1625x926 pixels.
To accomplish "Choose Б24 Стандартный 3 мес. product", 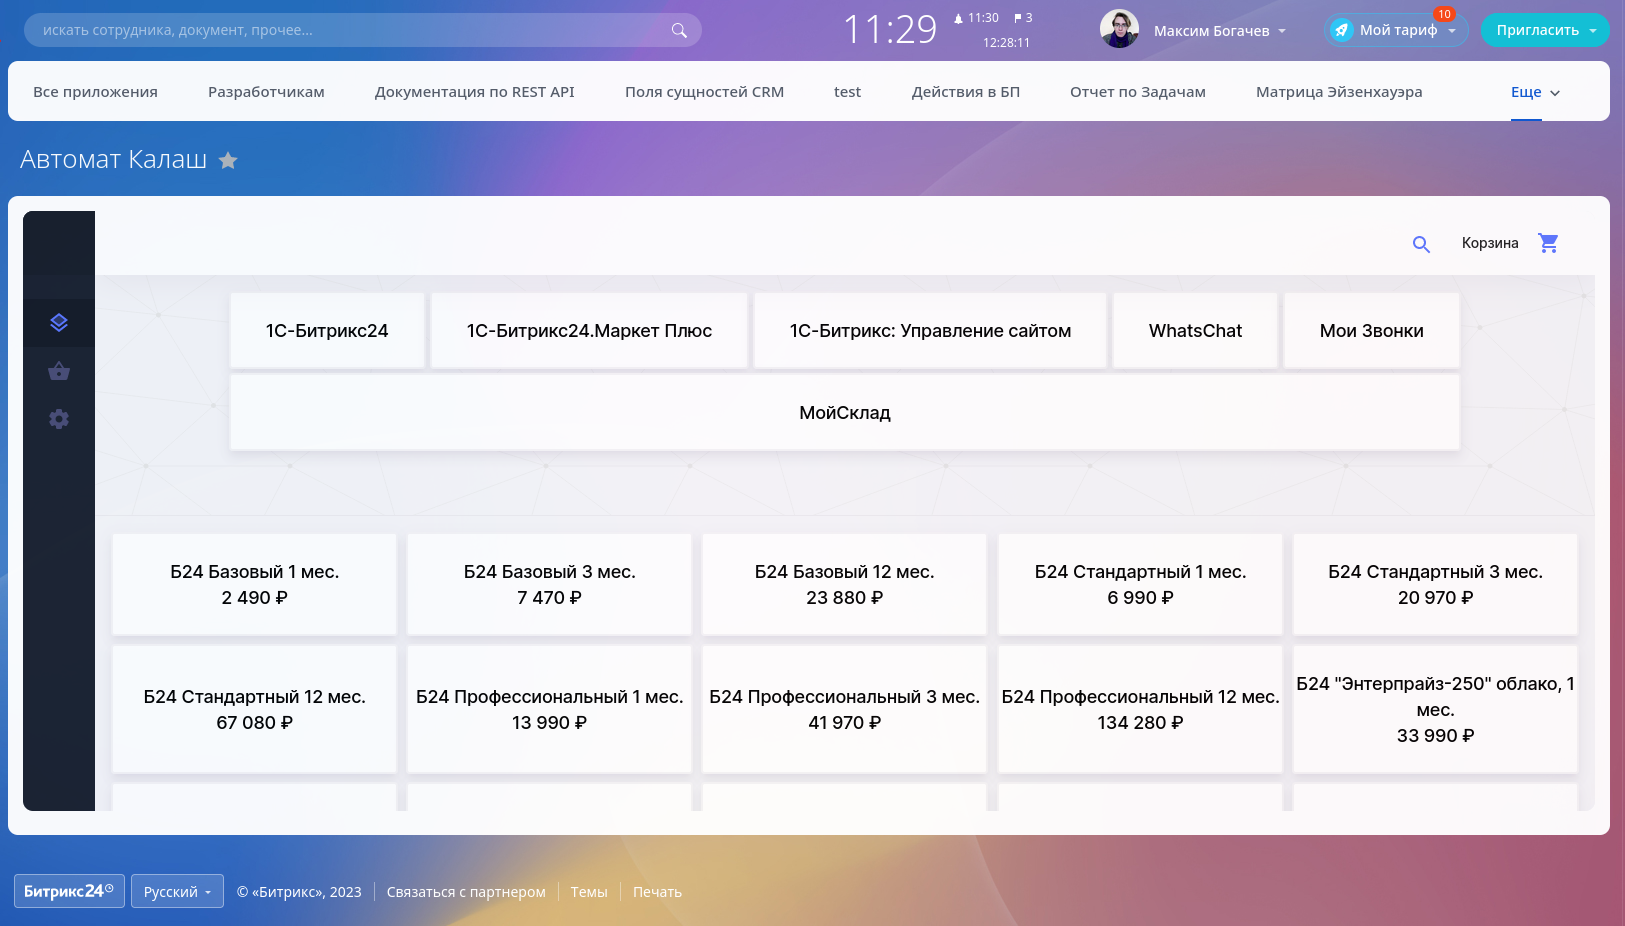I will [1435, 585].
